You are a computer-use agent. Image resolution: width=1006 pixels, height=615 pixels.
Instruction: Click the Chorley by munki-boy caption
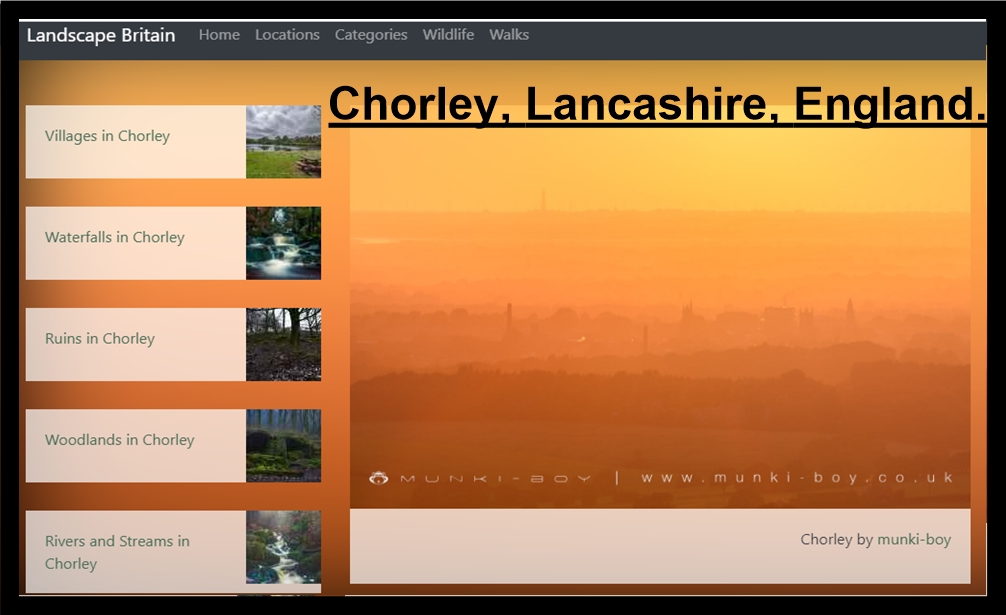[x=875, y=540]
